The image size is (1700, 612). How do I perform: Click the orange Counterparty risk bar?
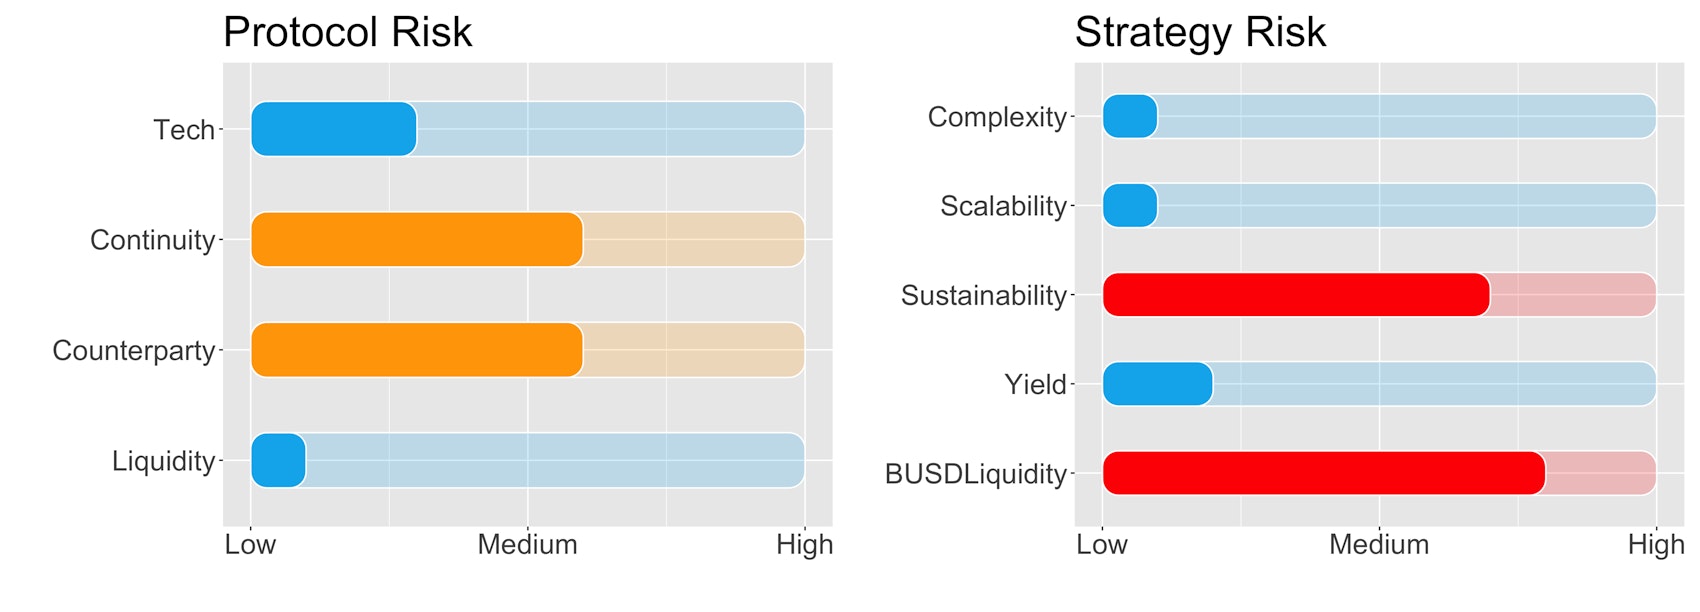(416, 350)
